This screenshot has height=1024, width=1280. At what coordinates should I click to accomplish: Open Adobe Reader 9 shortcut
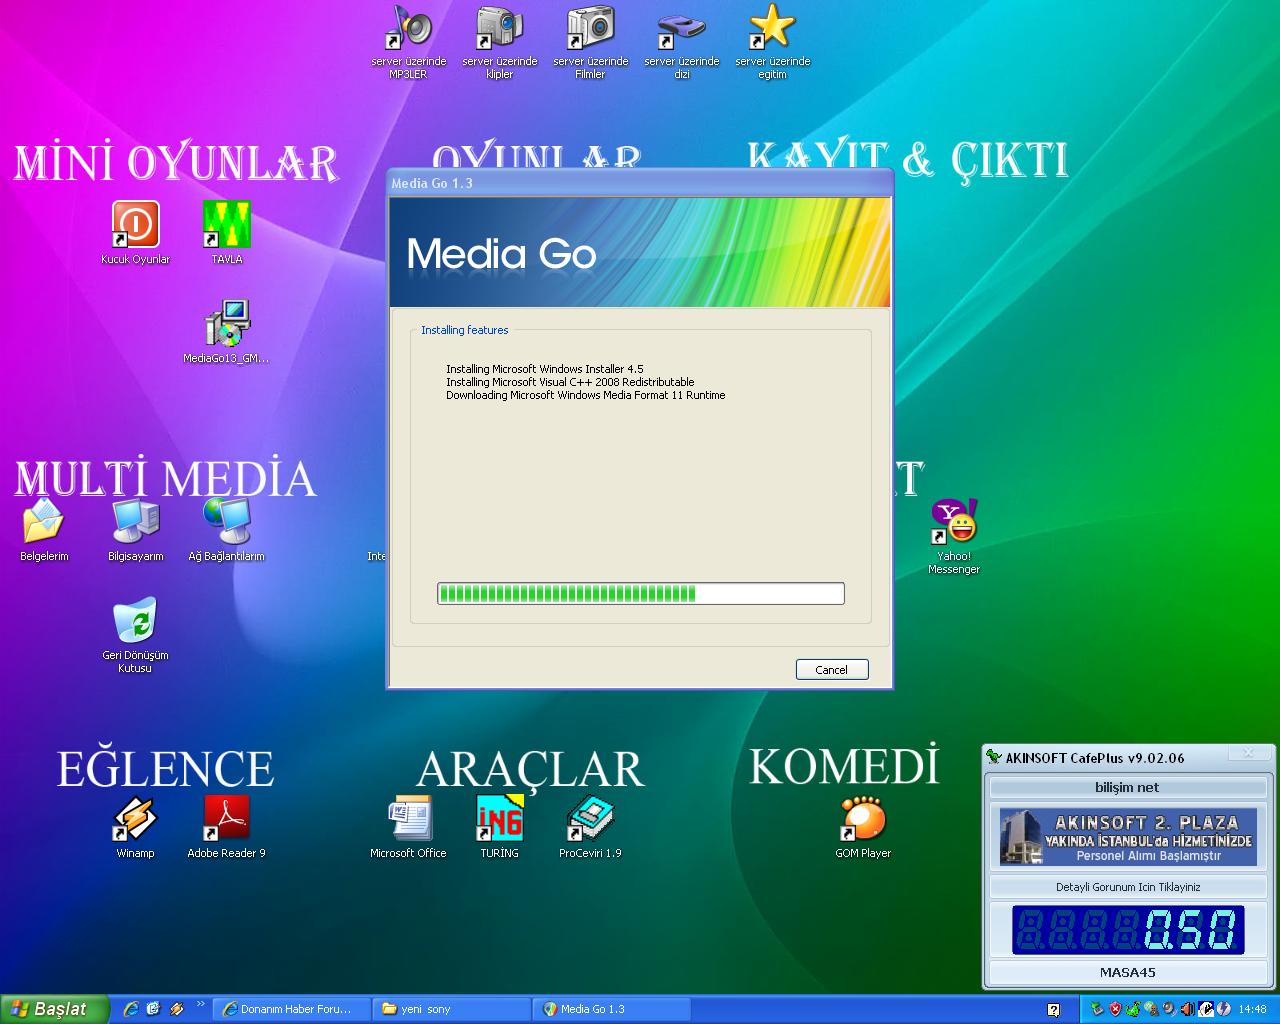click(227, 827)
